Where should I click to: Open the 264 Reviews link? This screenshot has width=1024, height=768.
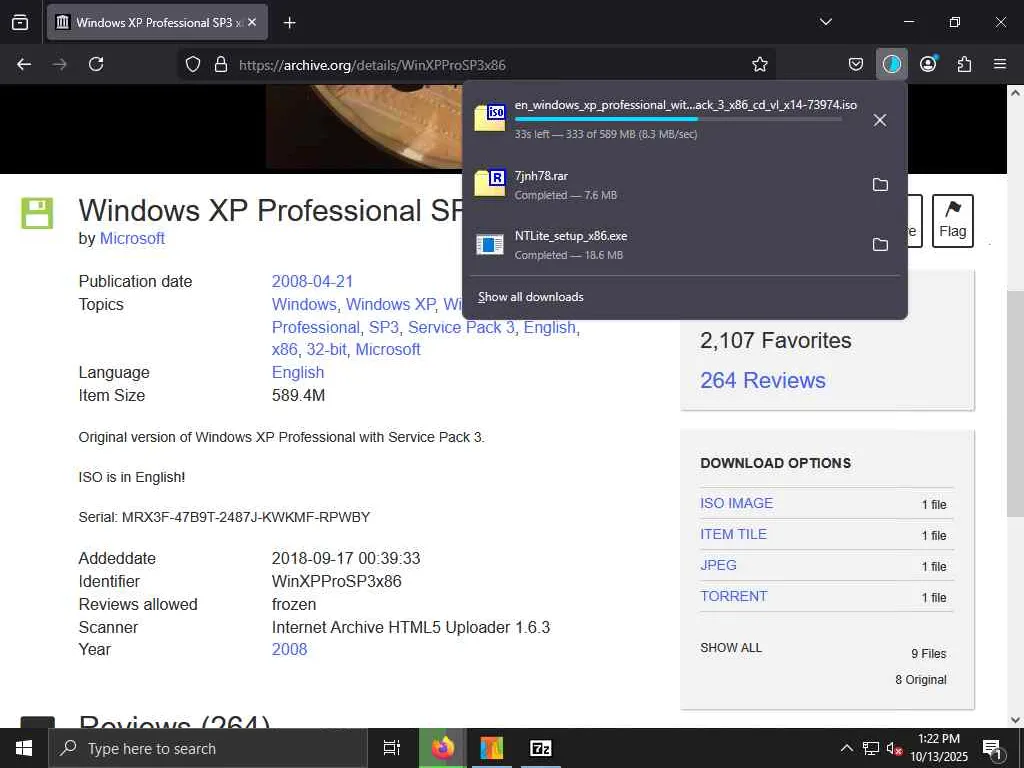point(763,380)
